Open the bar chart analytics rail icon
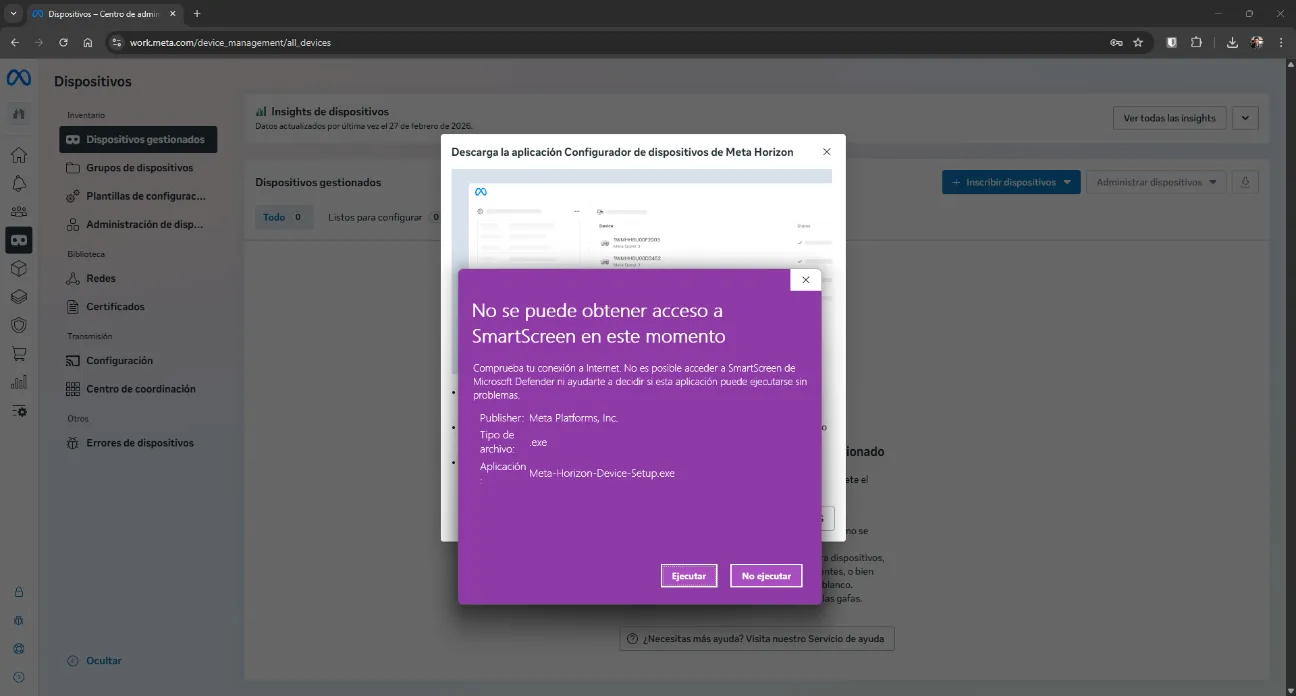Screen dimensions: 1296x696 [x=18, y=382]
